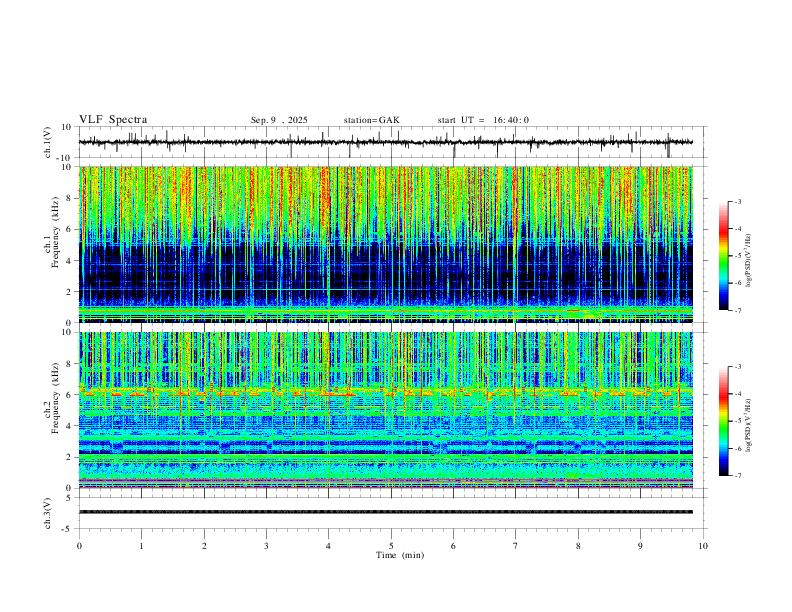Click the "-3" tick on ch.1 color bar
The height and width of the screenshot is (612, 792).
pos(737,201)
